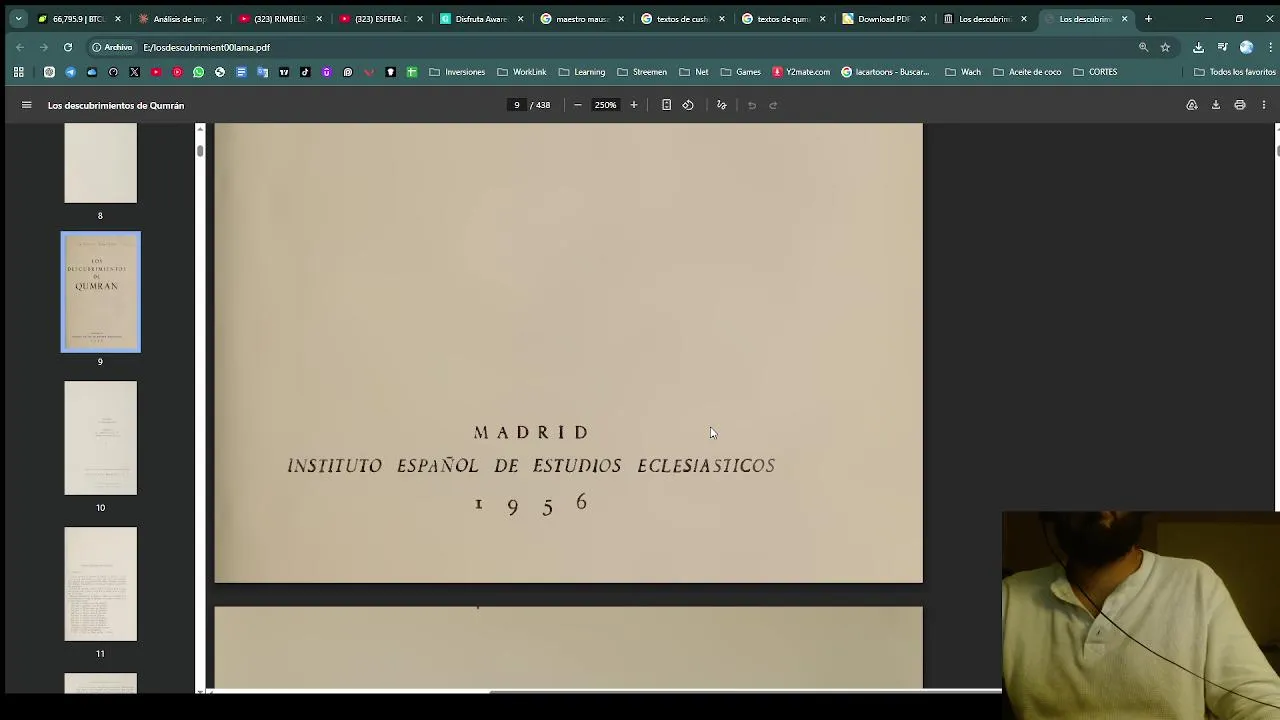This screenshot has height=720, width=1280.
Task: Open the lacartoons - Buscar bookmark
Action: [x=886, y=72]
